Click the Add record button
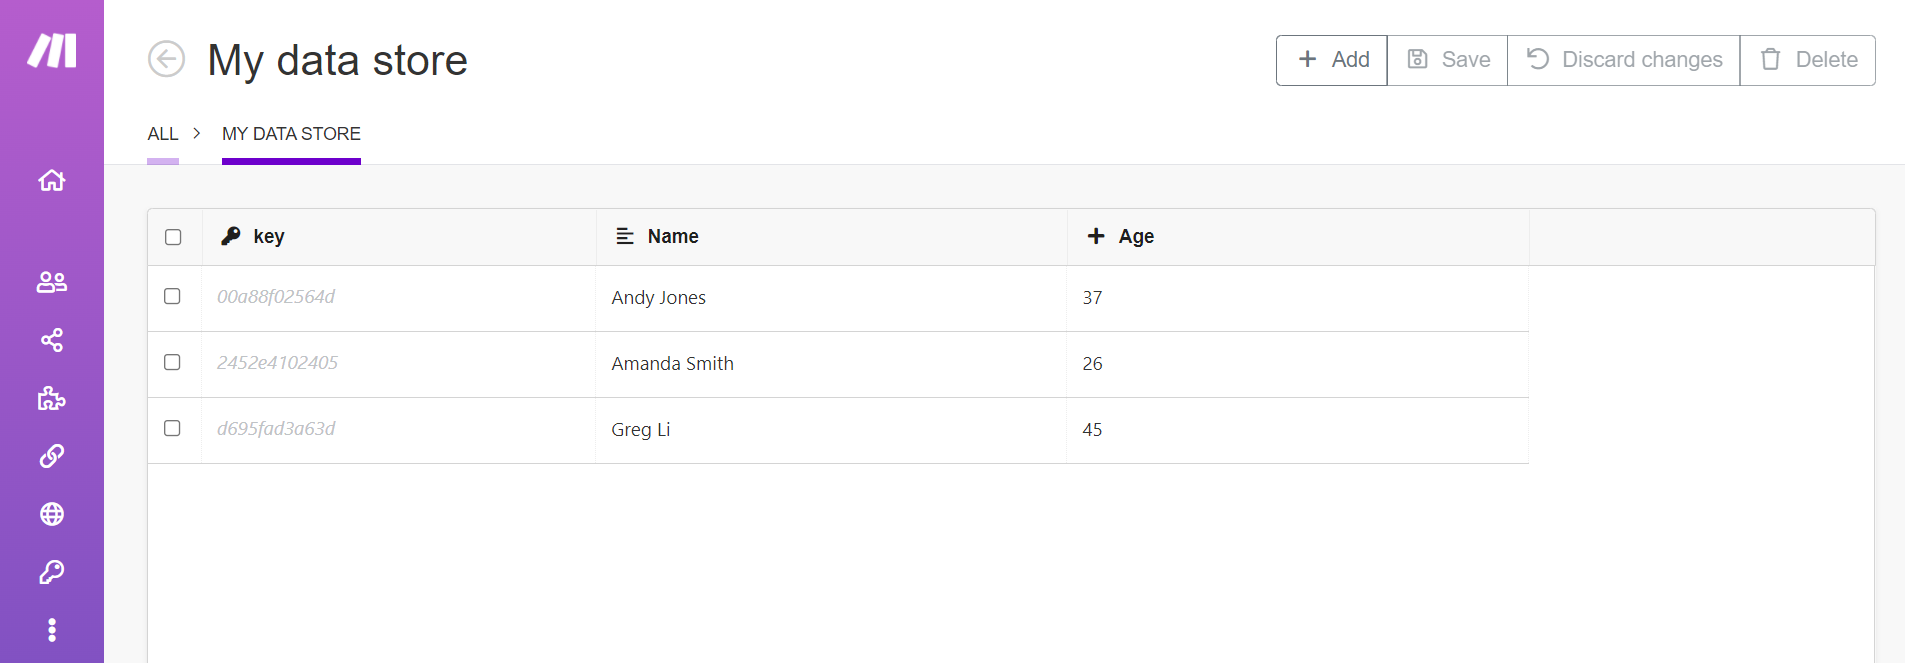This screenshot has height=663, width=1905. (x=1332, y=60)
